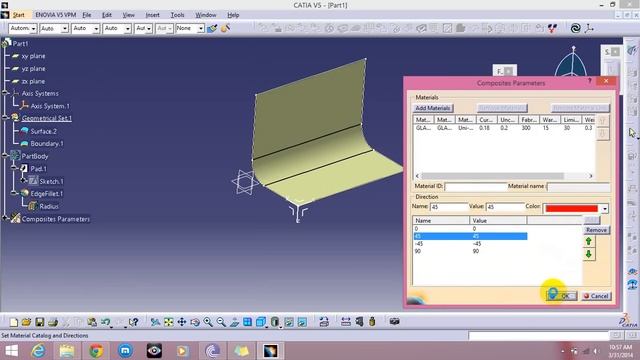640x360 pixels.
Task: Click the direction Name input field
Action: [x=448, y=207]
